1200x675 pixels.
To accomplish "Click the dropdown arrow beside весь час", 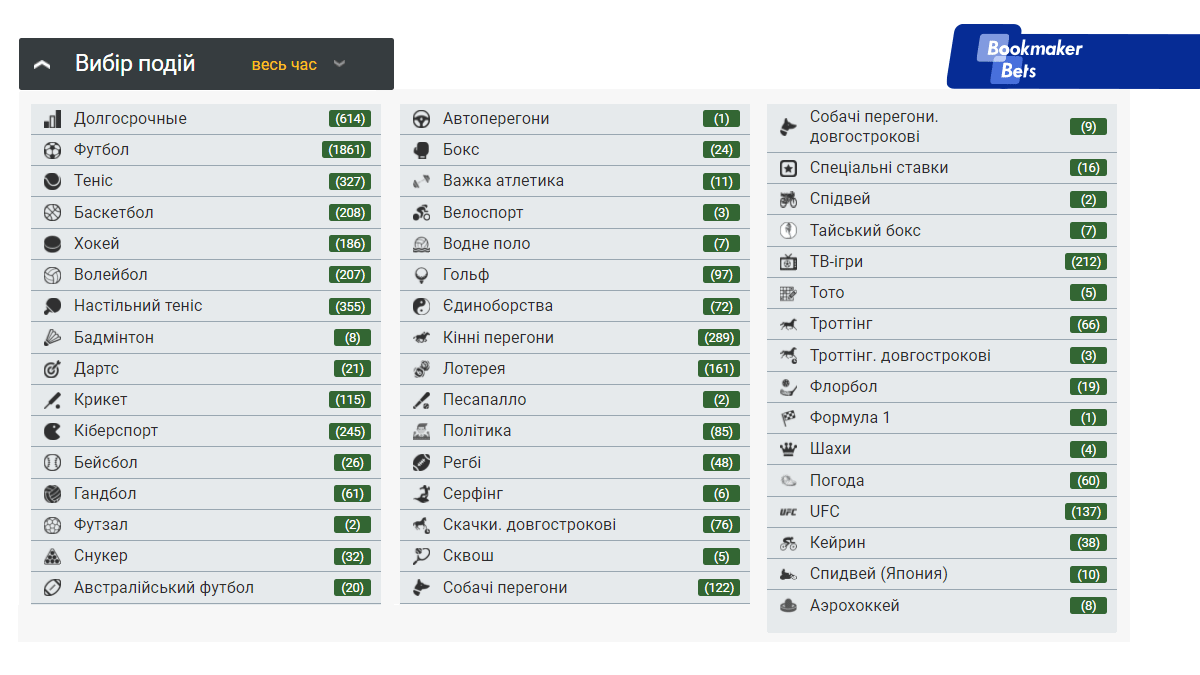I will [339, 64].
